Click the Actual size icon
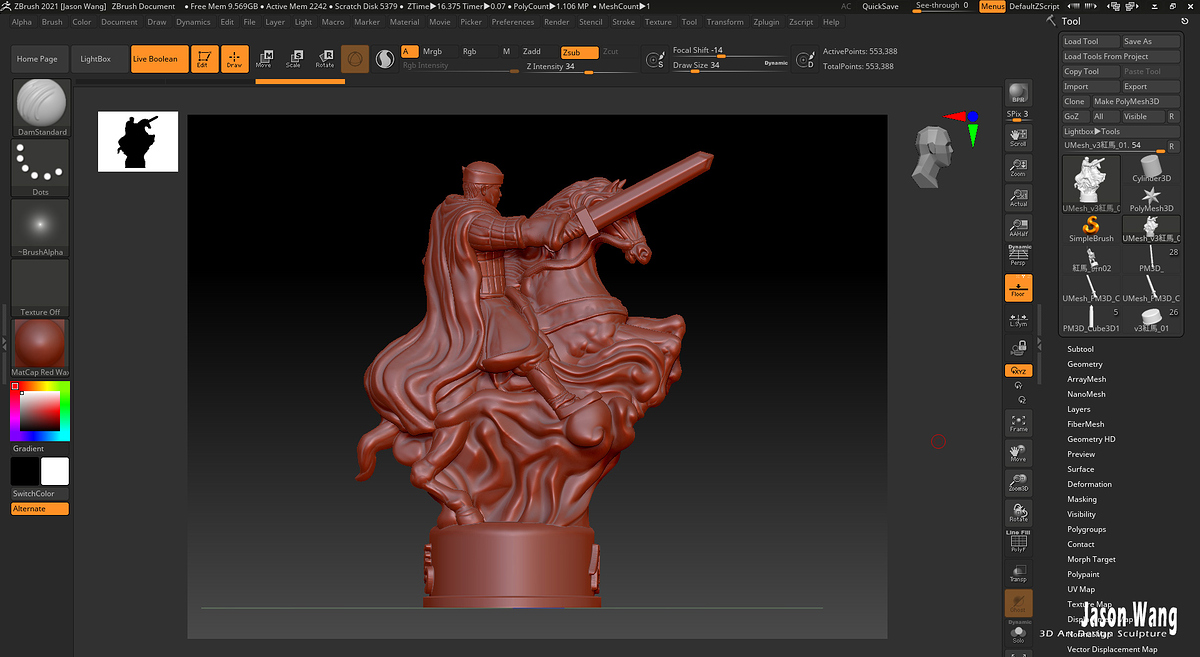The width and height of the screenshot is (1200, 657). [1018, 197]
